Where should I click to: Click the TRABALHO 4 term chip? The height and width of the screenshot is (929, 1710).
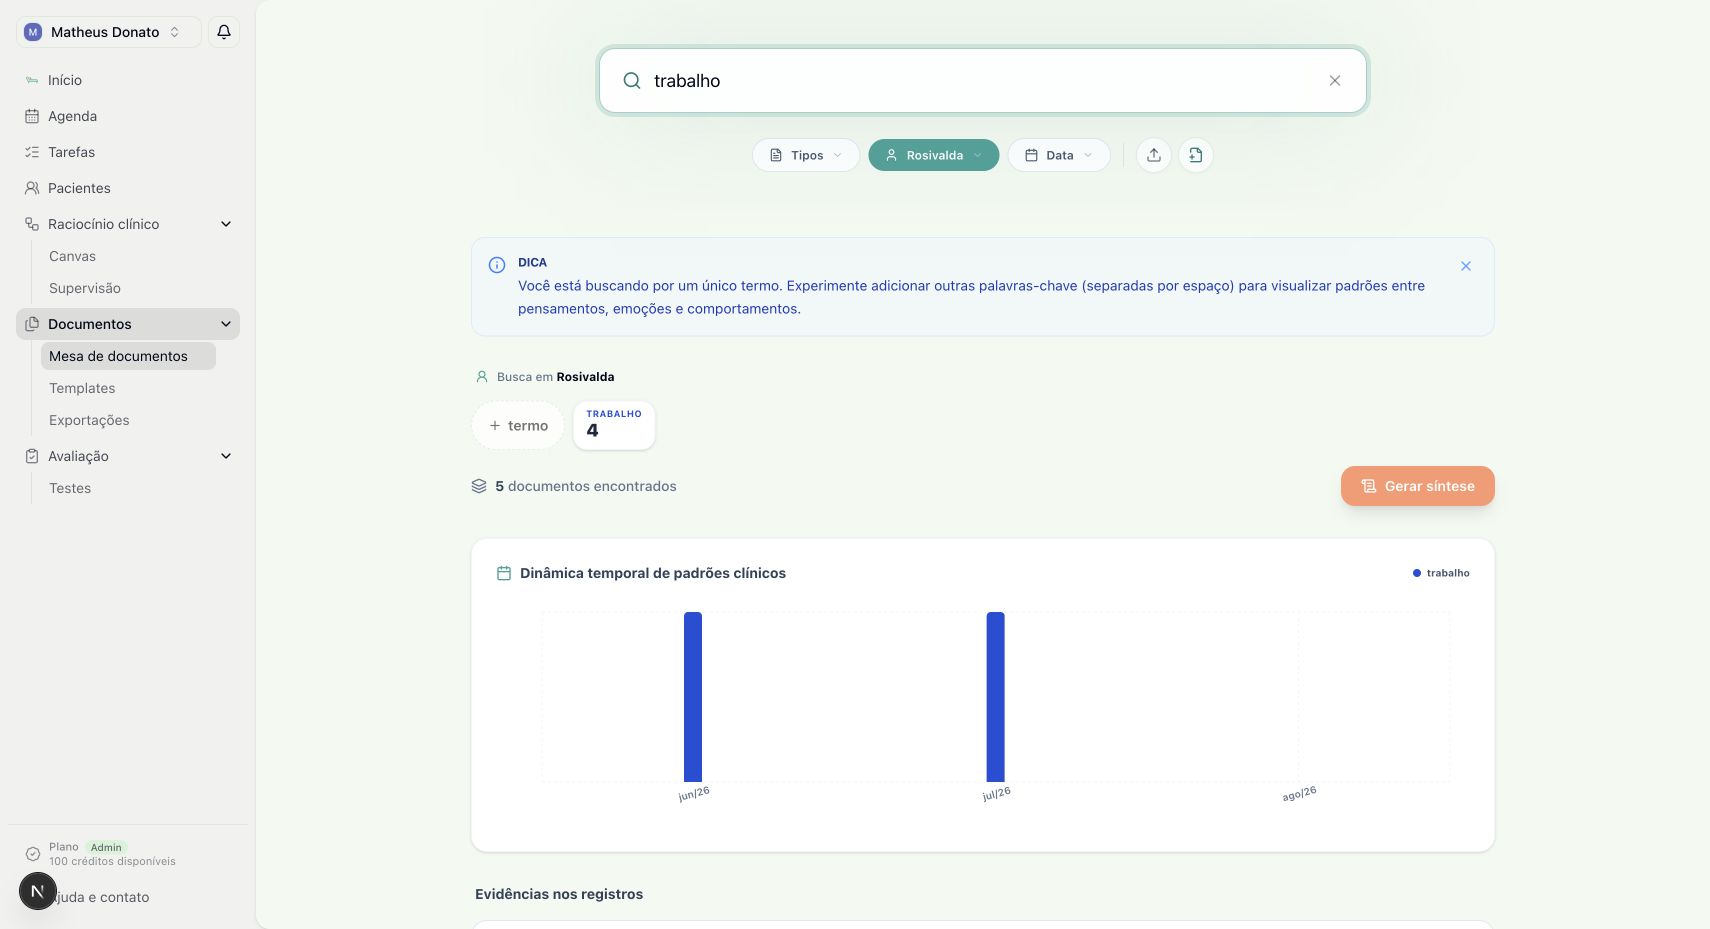point(614,425)
